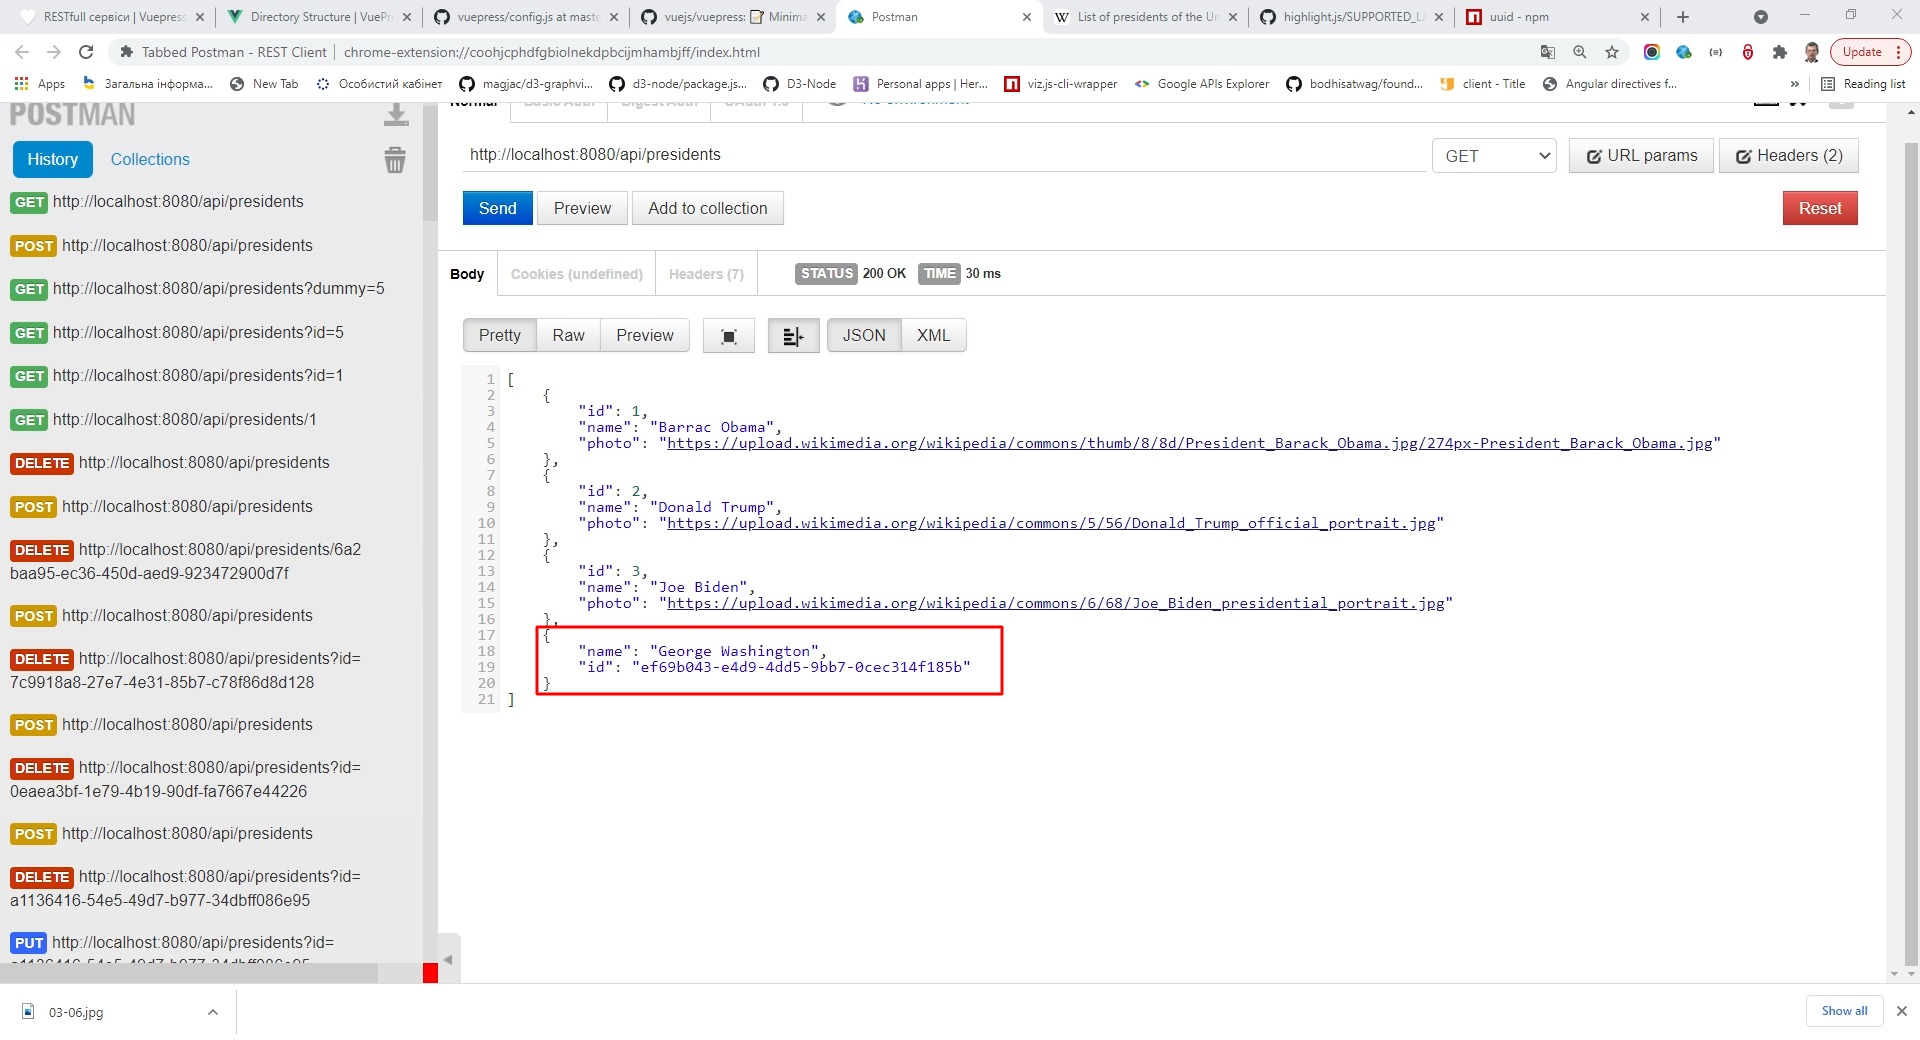1920x1040 pixels.
Task: Switch to the Collections tab
Action: (x=150, y=160)
